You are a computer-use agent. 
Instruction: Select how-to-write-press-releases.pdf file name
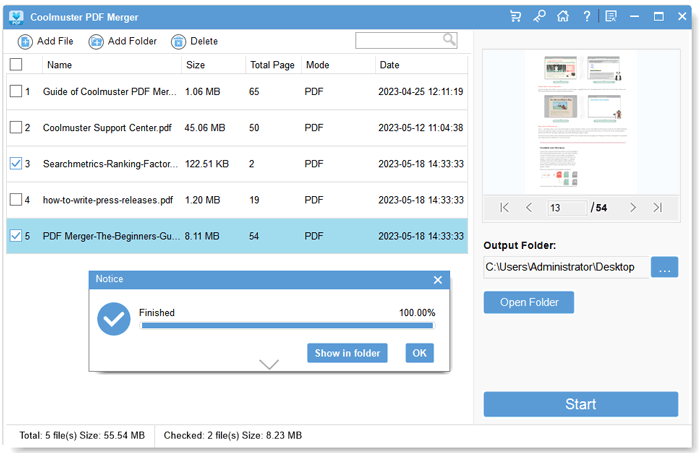[x=108, y=200]
